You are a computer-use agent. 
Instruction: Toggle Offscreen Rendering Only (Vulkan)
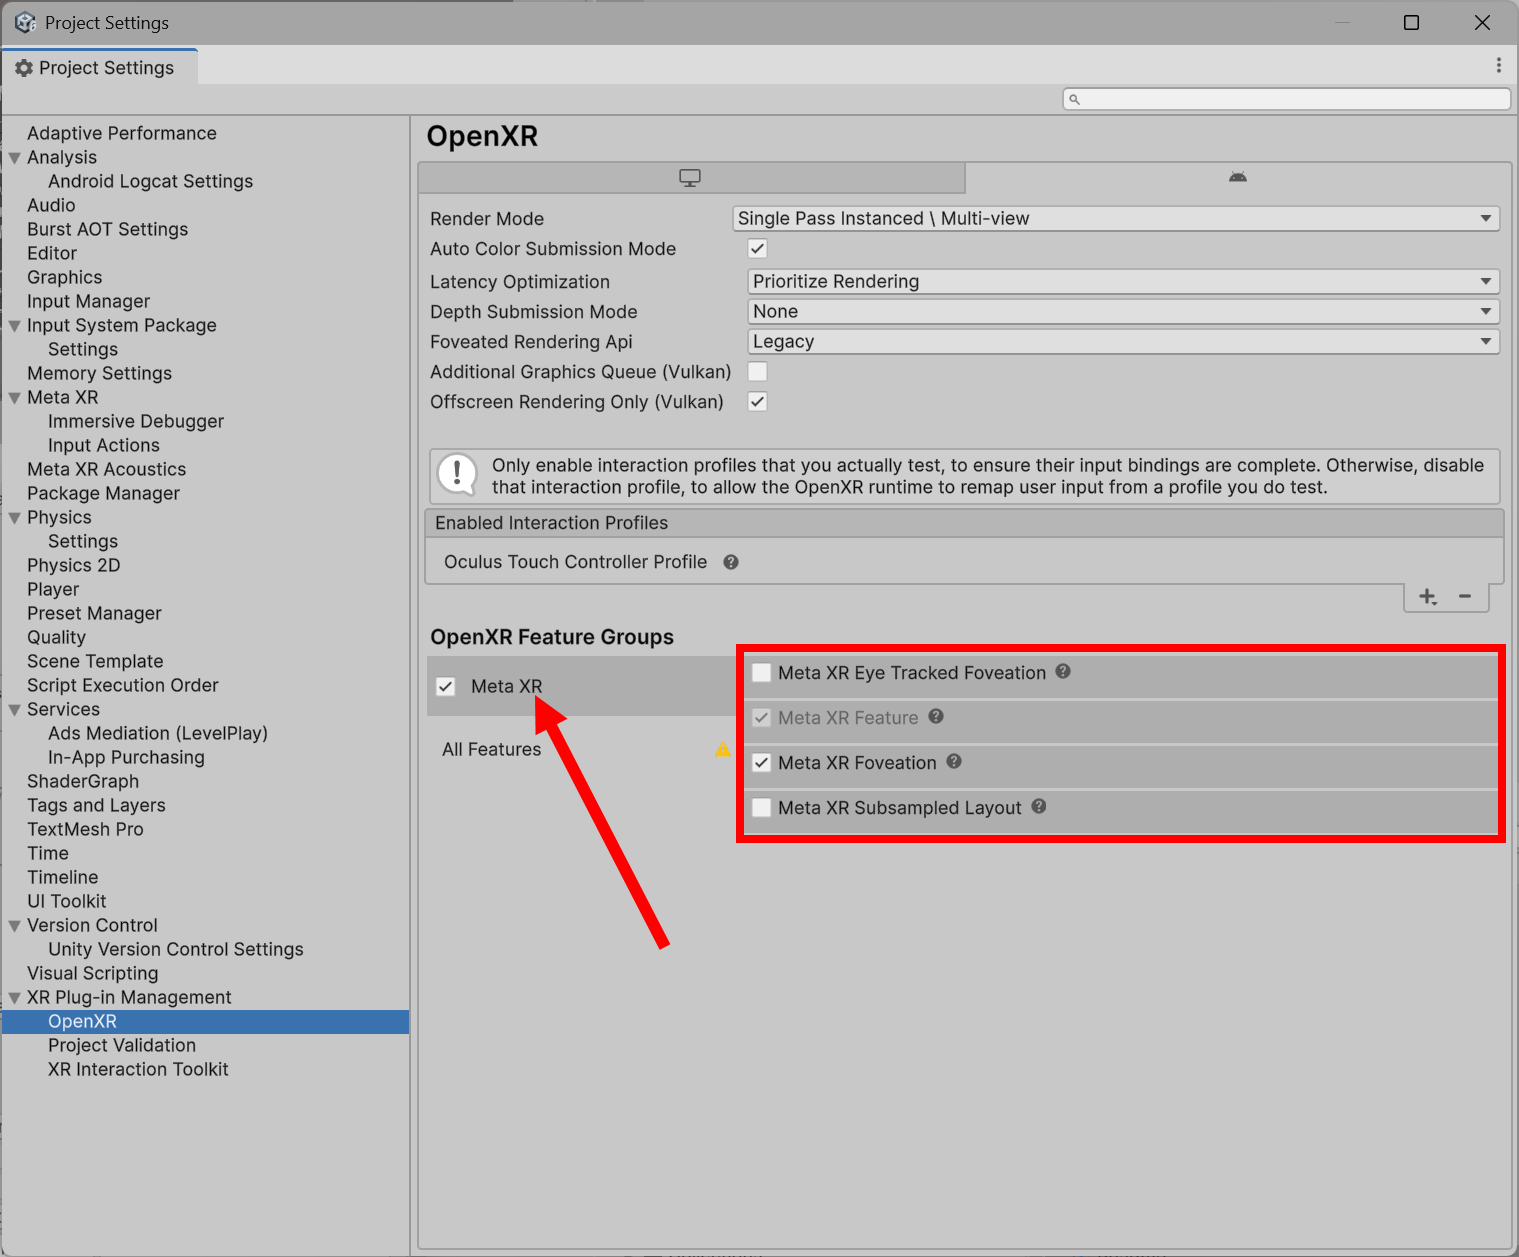pyautogui.click(x=758, y=402)
